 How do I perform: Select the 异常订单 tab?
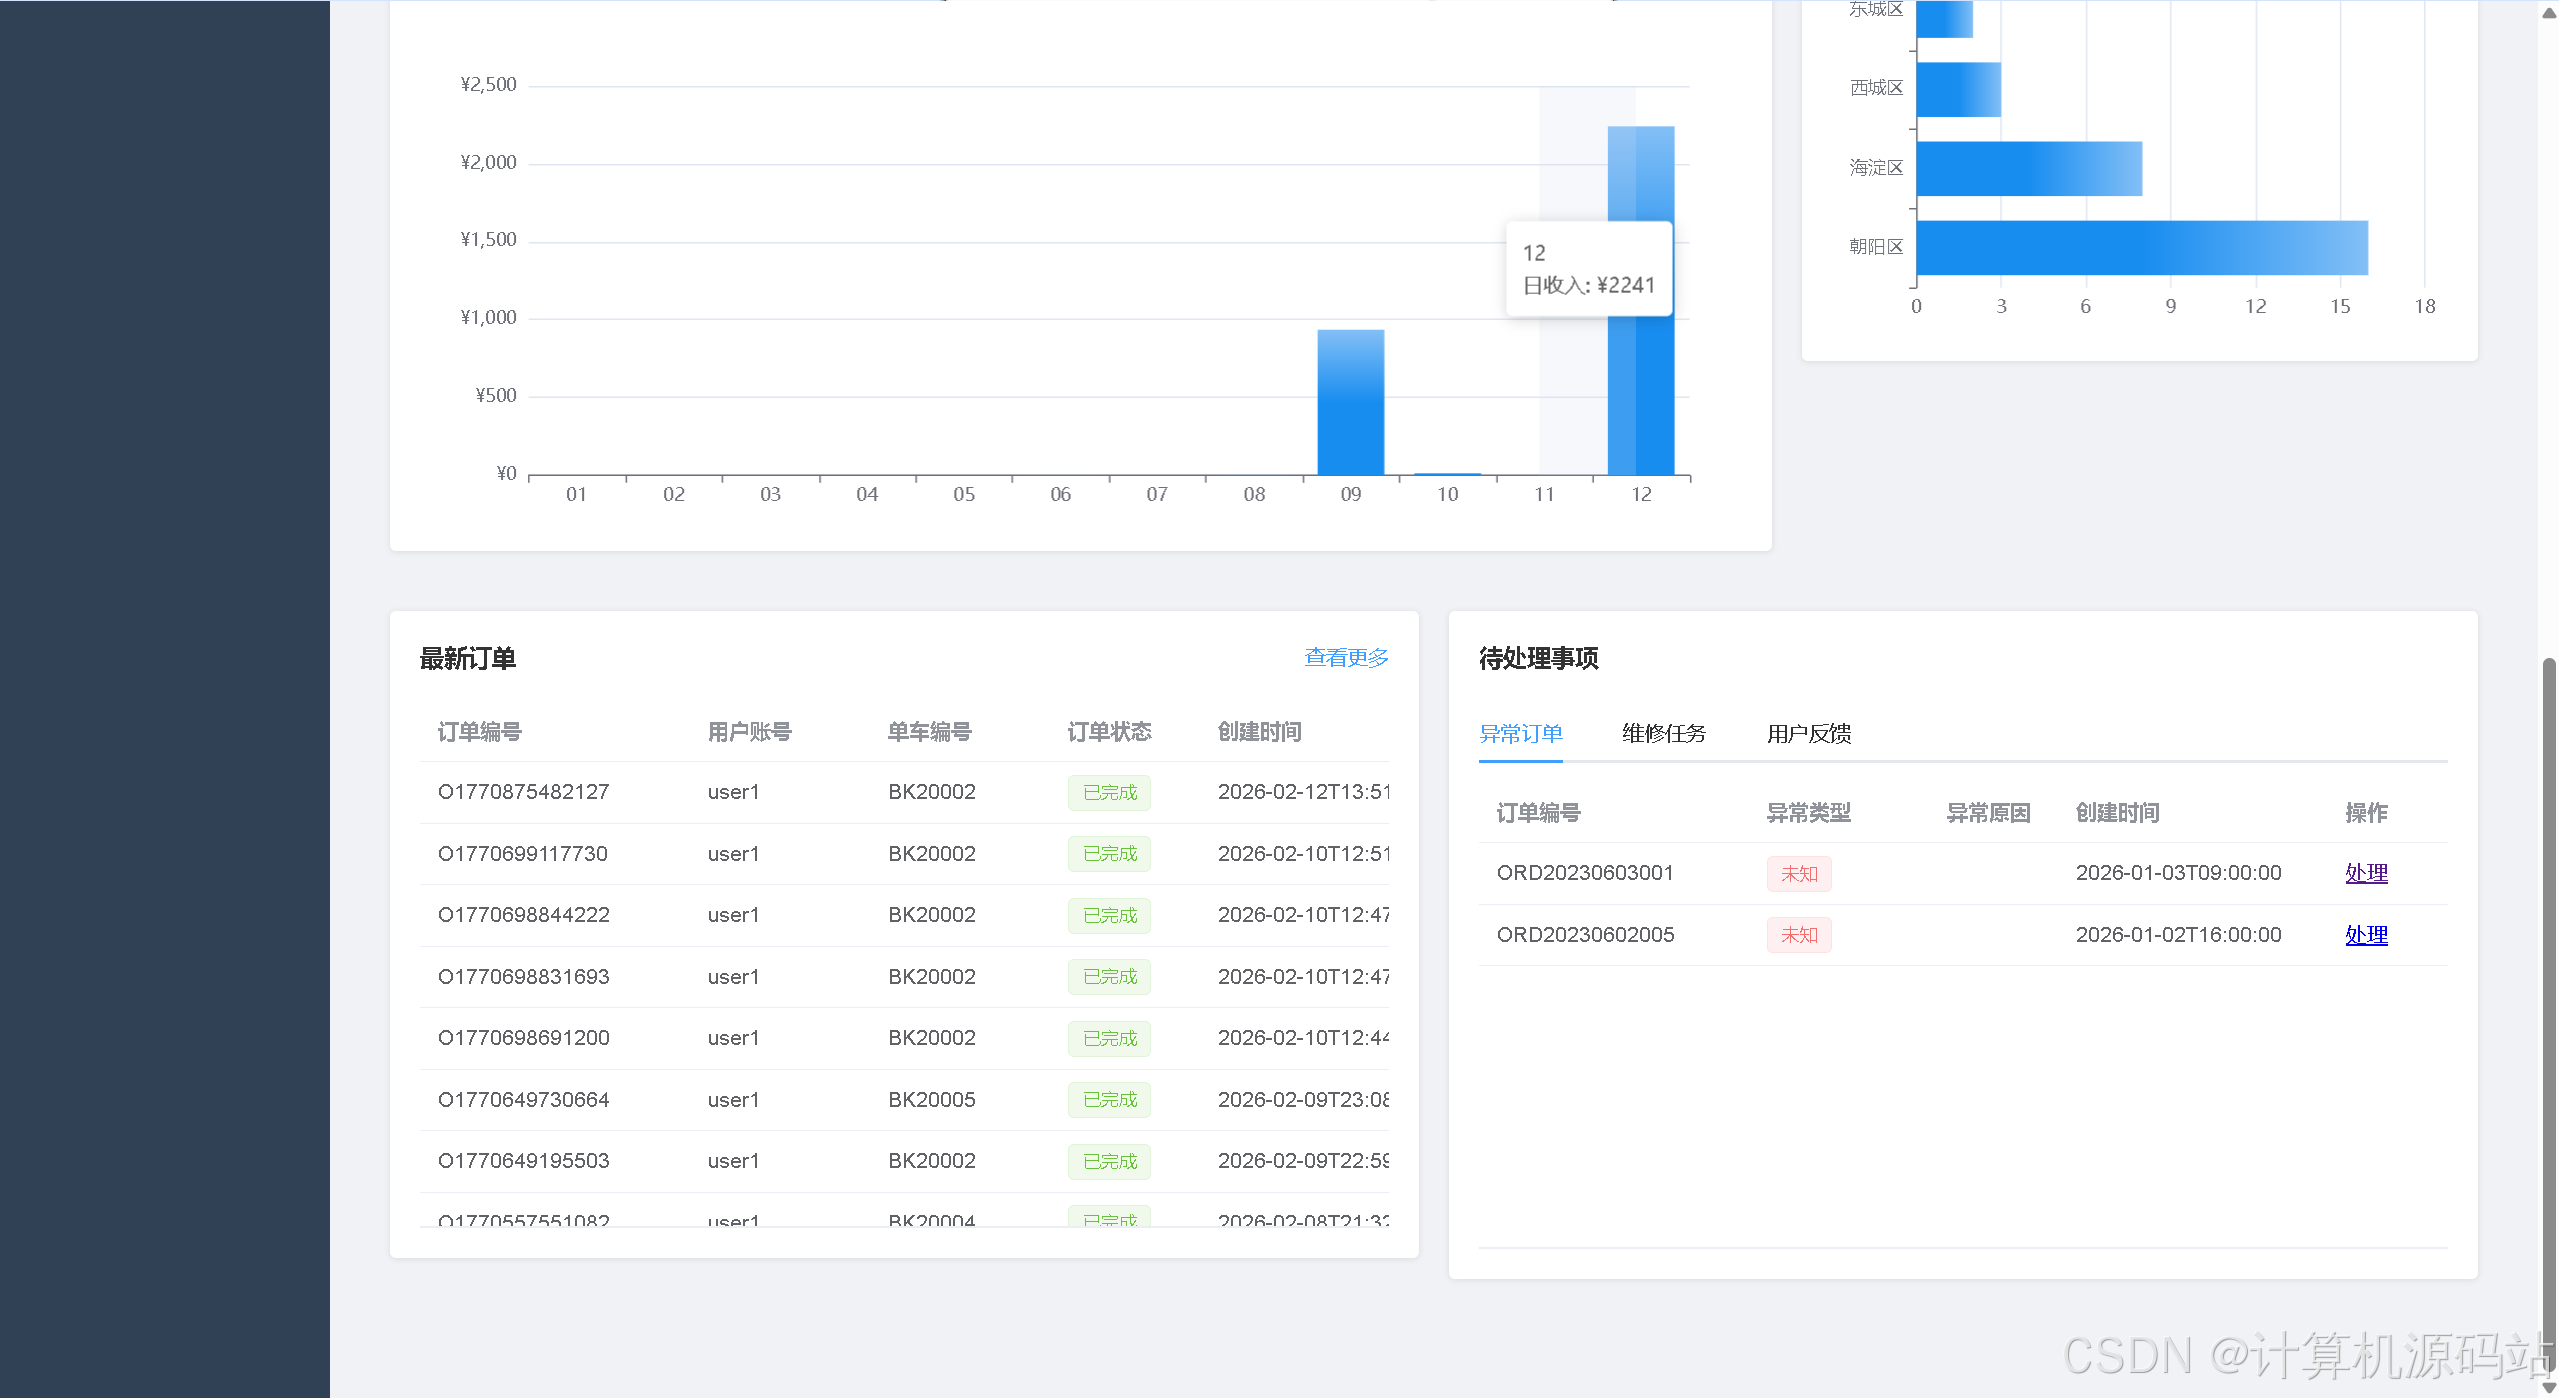point(1520,733)
